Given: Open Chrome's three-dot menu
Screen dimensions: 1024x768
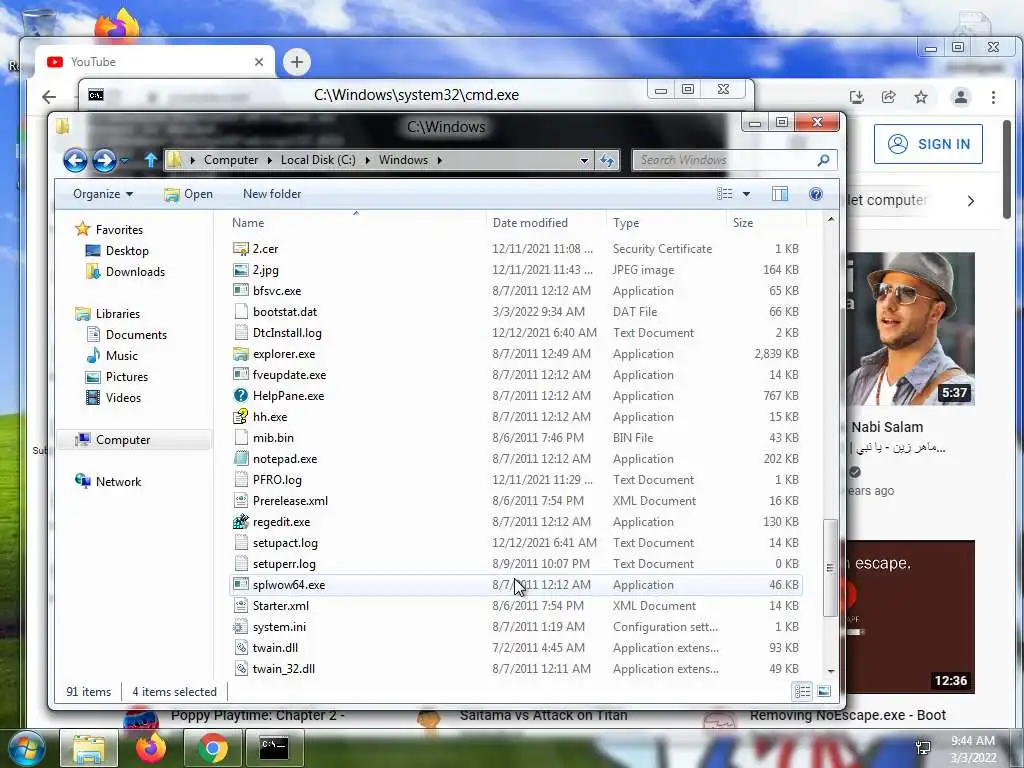Looking at the screenshot, I should coord(993,97).
